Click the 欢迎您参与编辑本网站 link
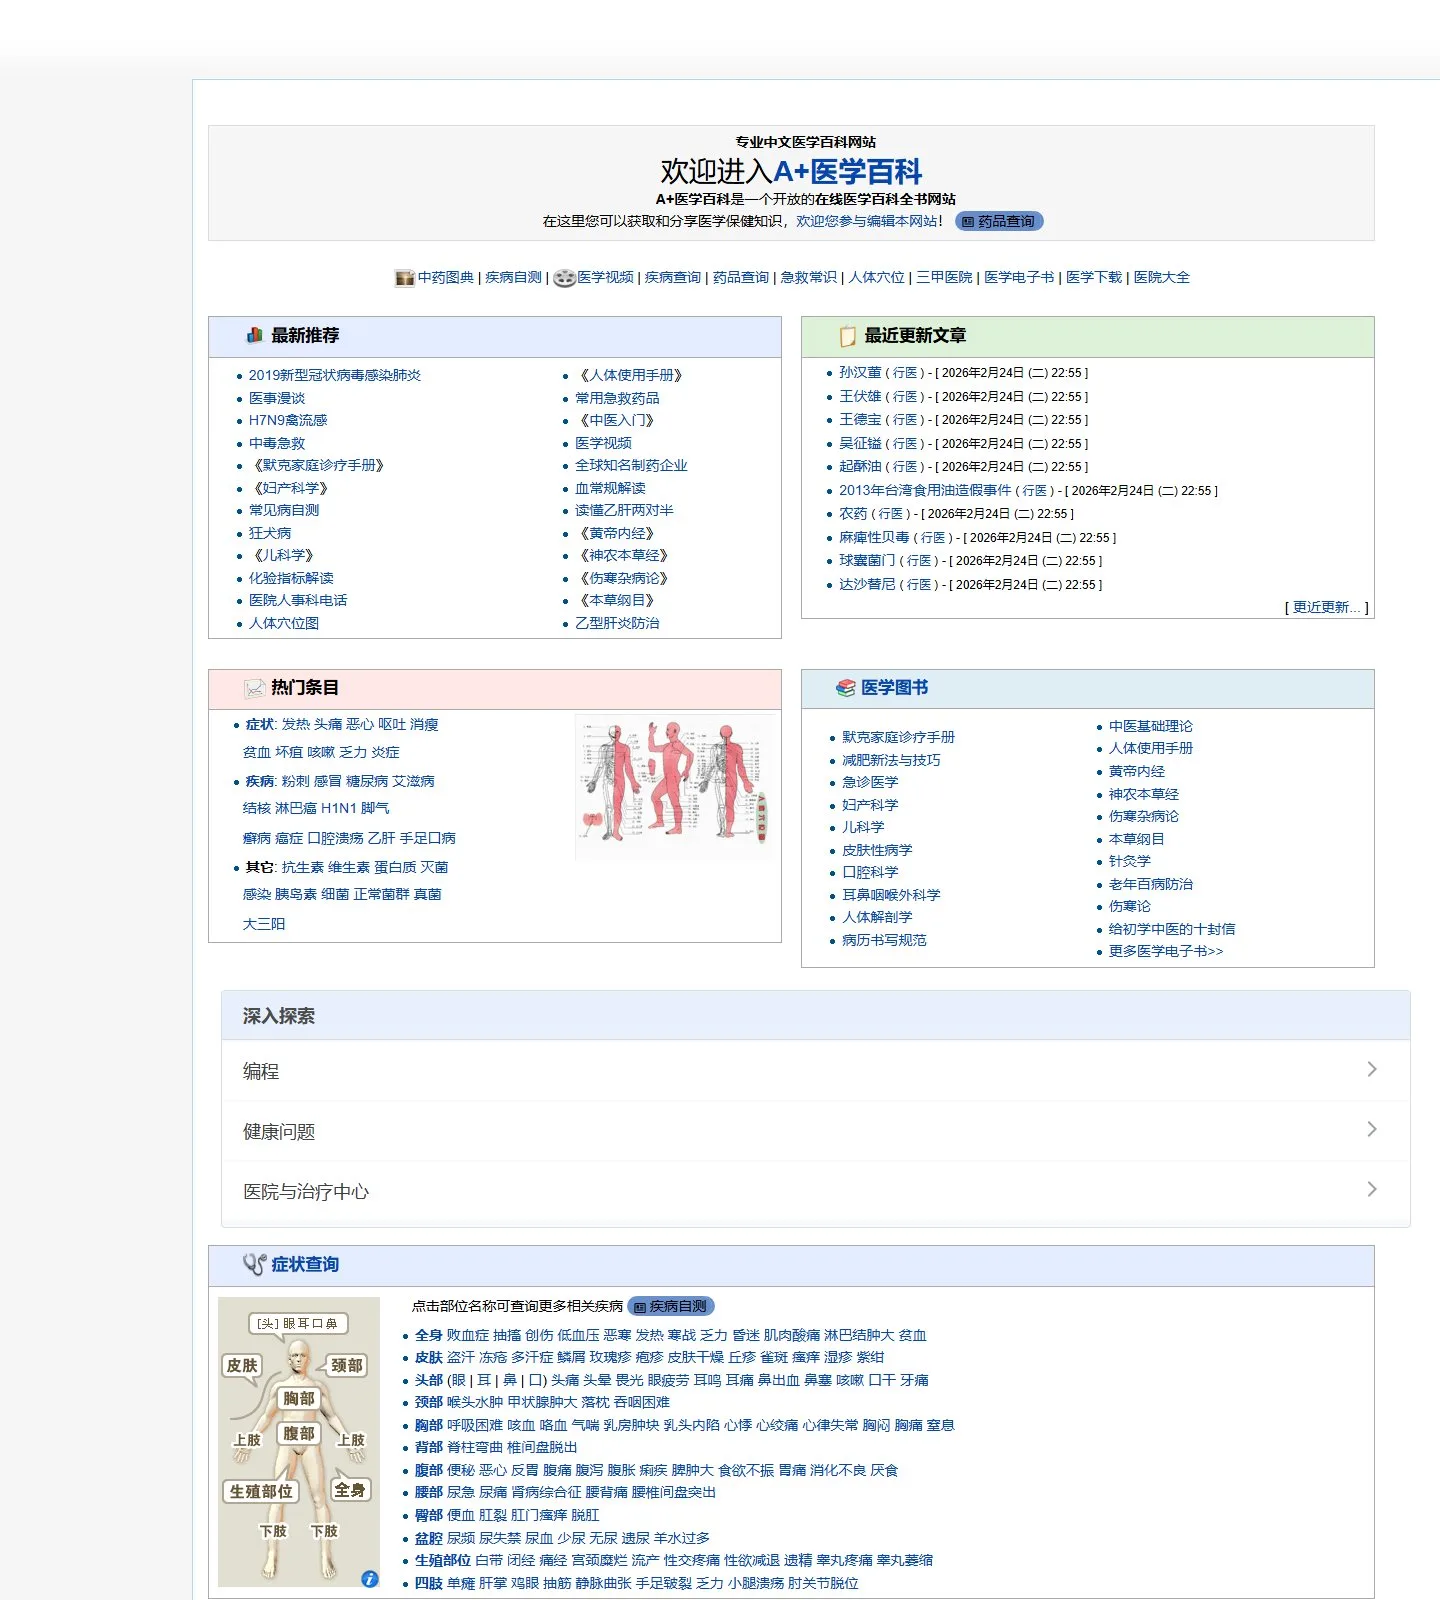Image resolution: width=1440 pixels, height=1600 pixels. point(867,221)
